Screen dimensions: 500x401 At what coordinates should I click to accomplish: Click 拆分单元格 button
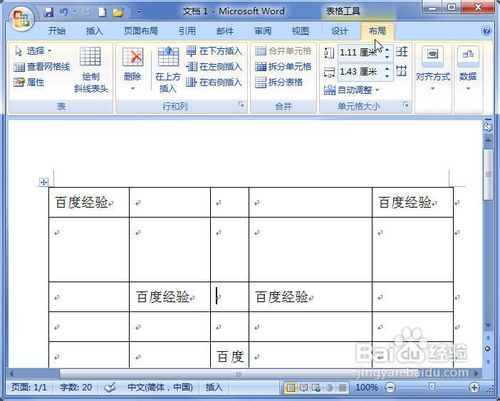pos(283,67)
